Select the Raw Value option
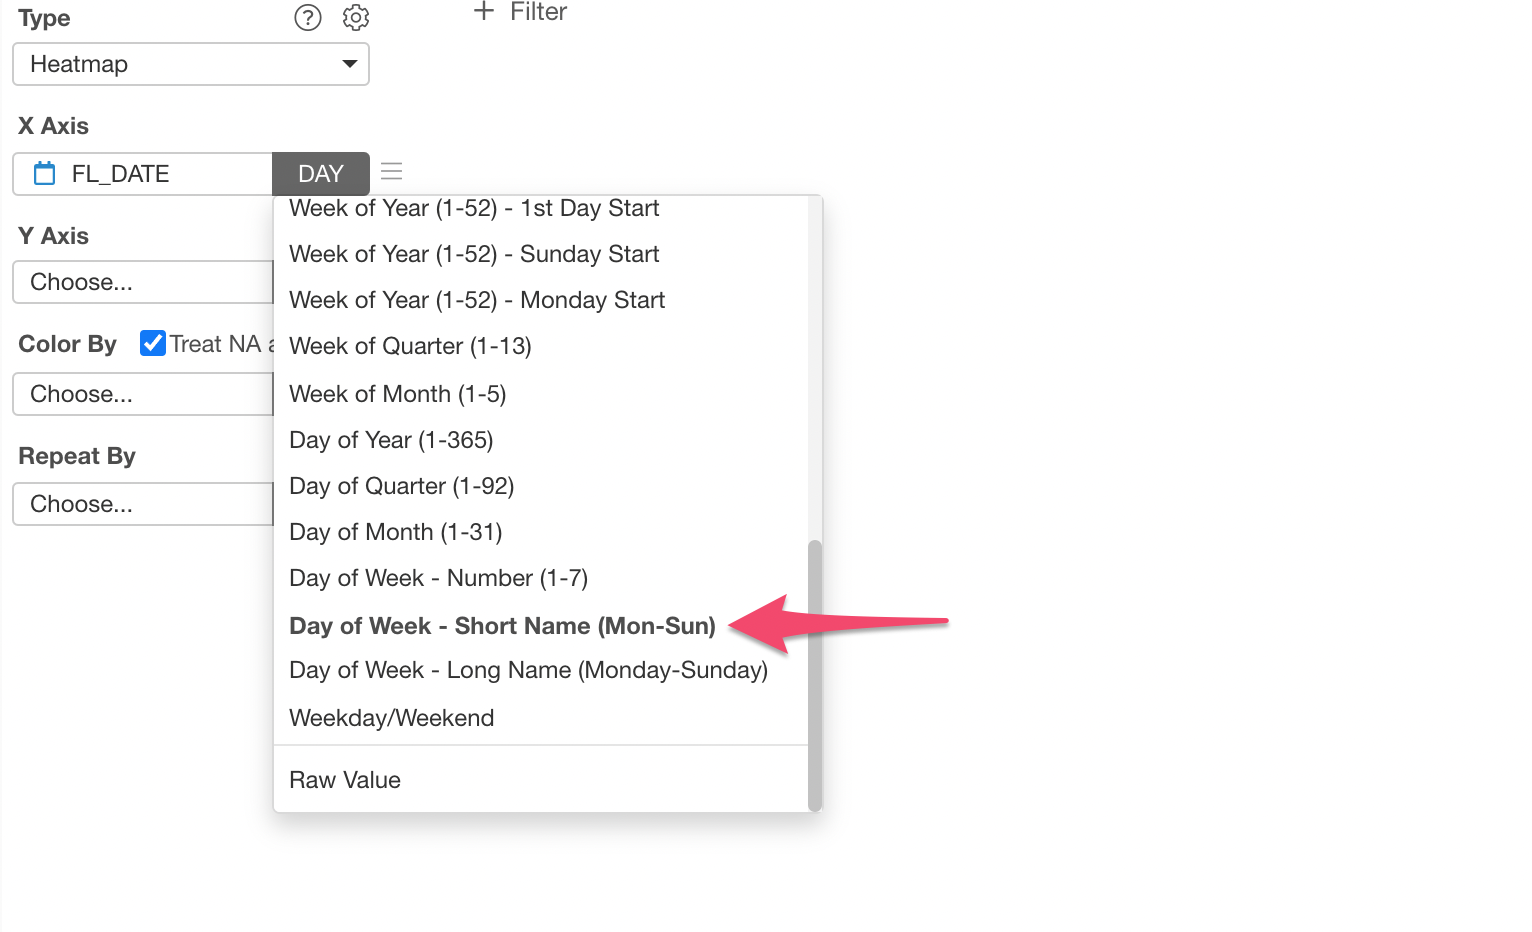Viewport: 1532px width, 932px height. (x=345, y=780)
